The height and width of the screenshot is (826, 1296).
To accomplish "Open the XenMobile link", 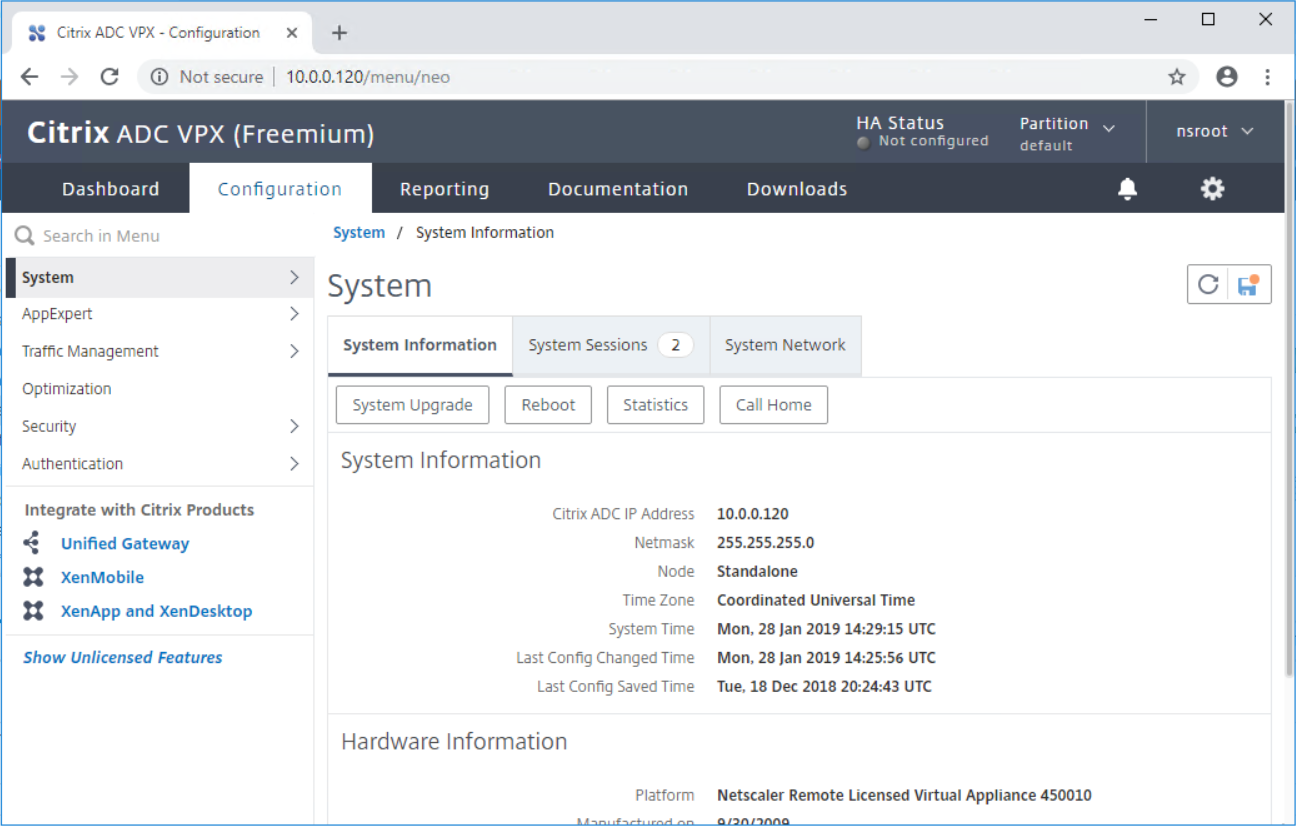I will click(102, 577).
